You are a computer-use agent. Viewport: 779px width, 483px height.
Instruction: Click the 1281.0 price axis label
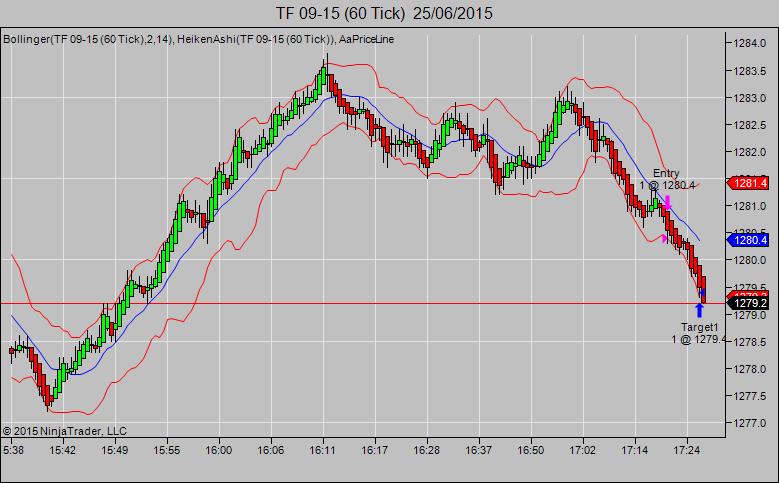click(750, 206)
